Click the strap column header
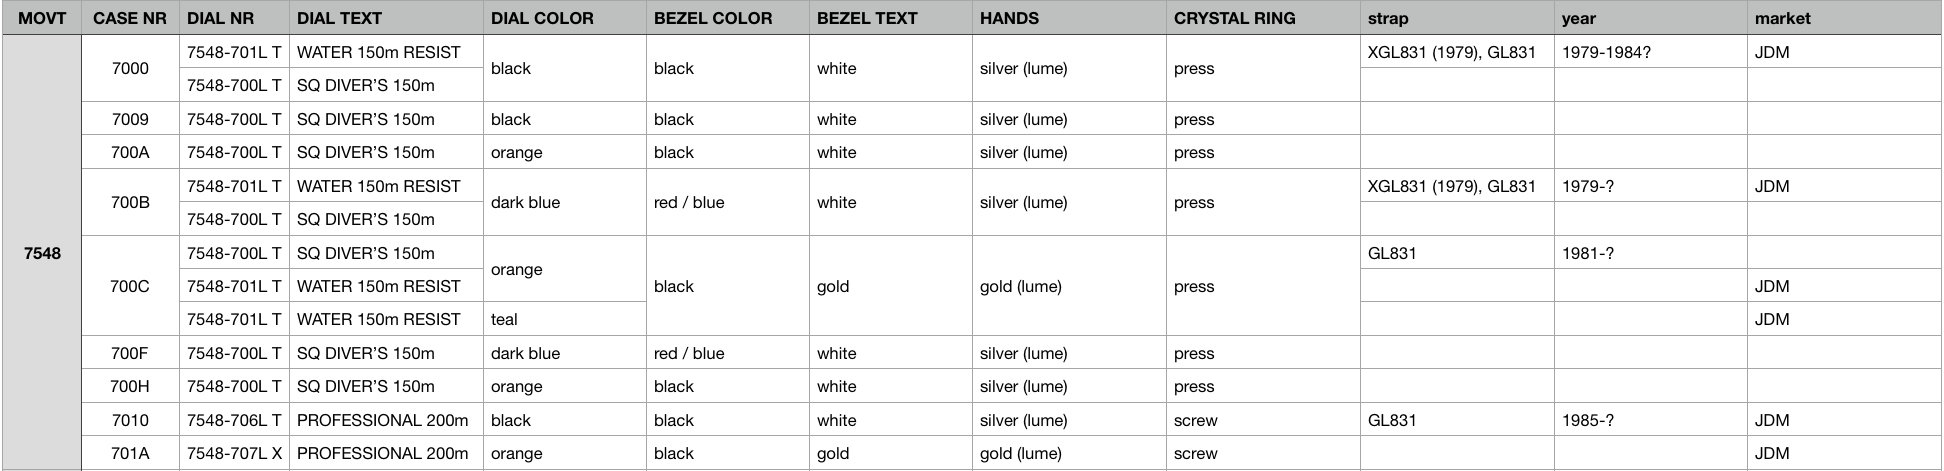The image size is (1944, 471). [x=1457, y=18]
